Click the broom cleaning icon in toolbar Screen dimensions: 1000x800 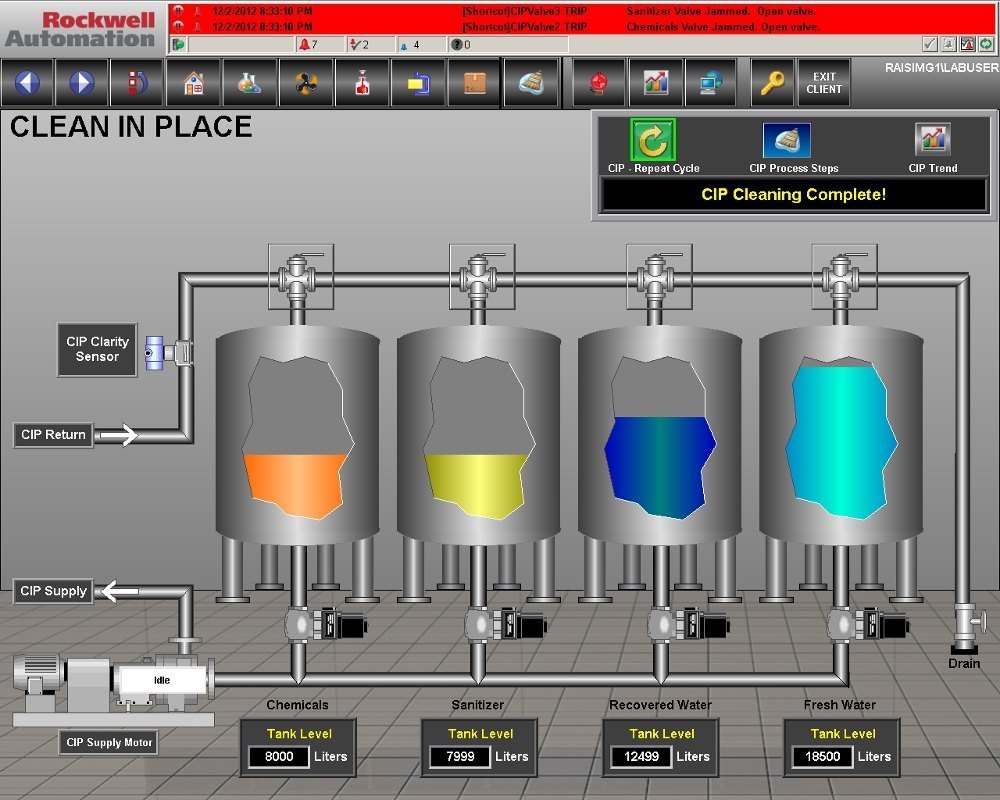pyautogui.click(x=533, y=82)
